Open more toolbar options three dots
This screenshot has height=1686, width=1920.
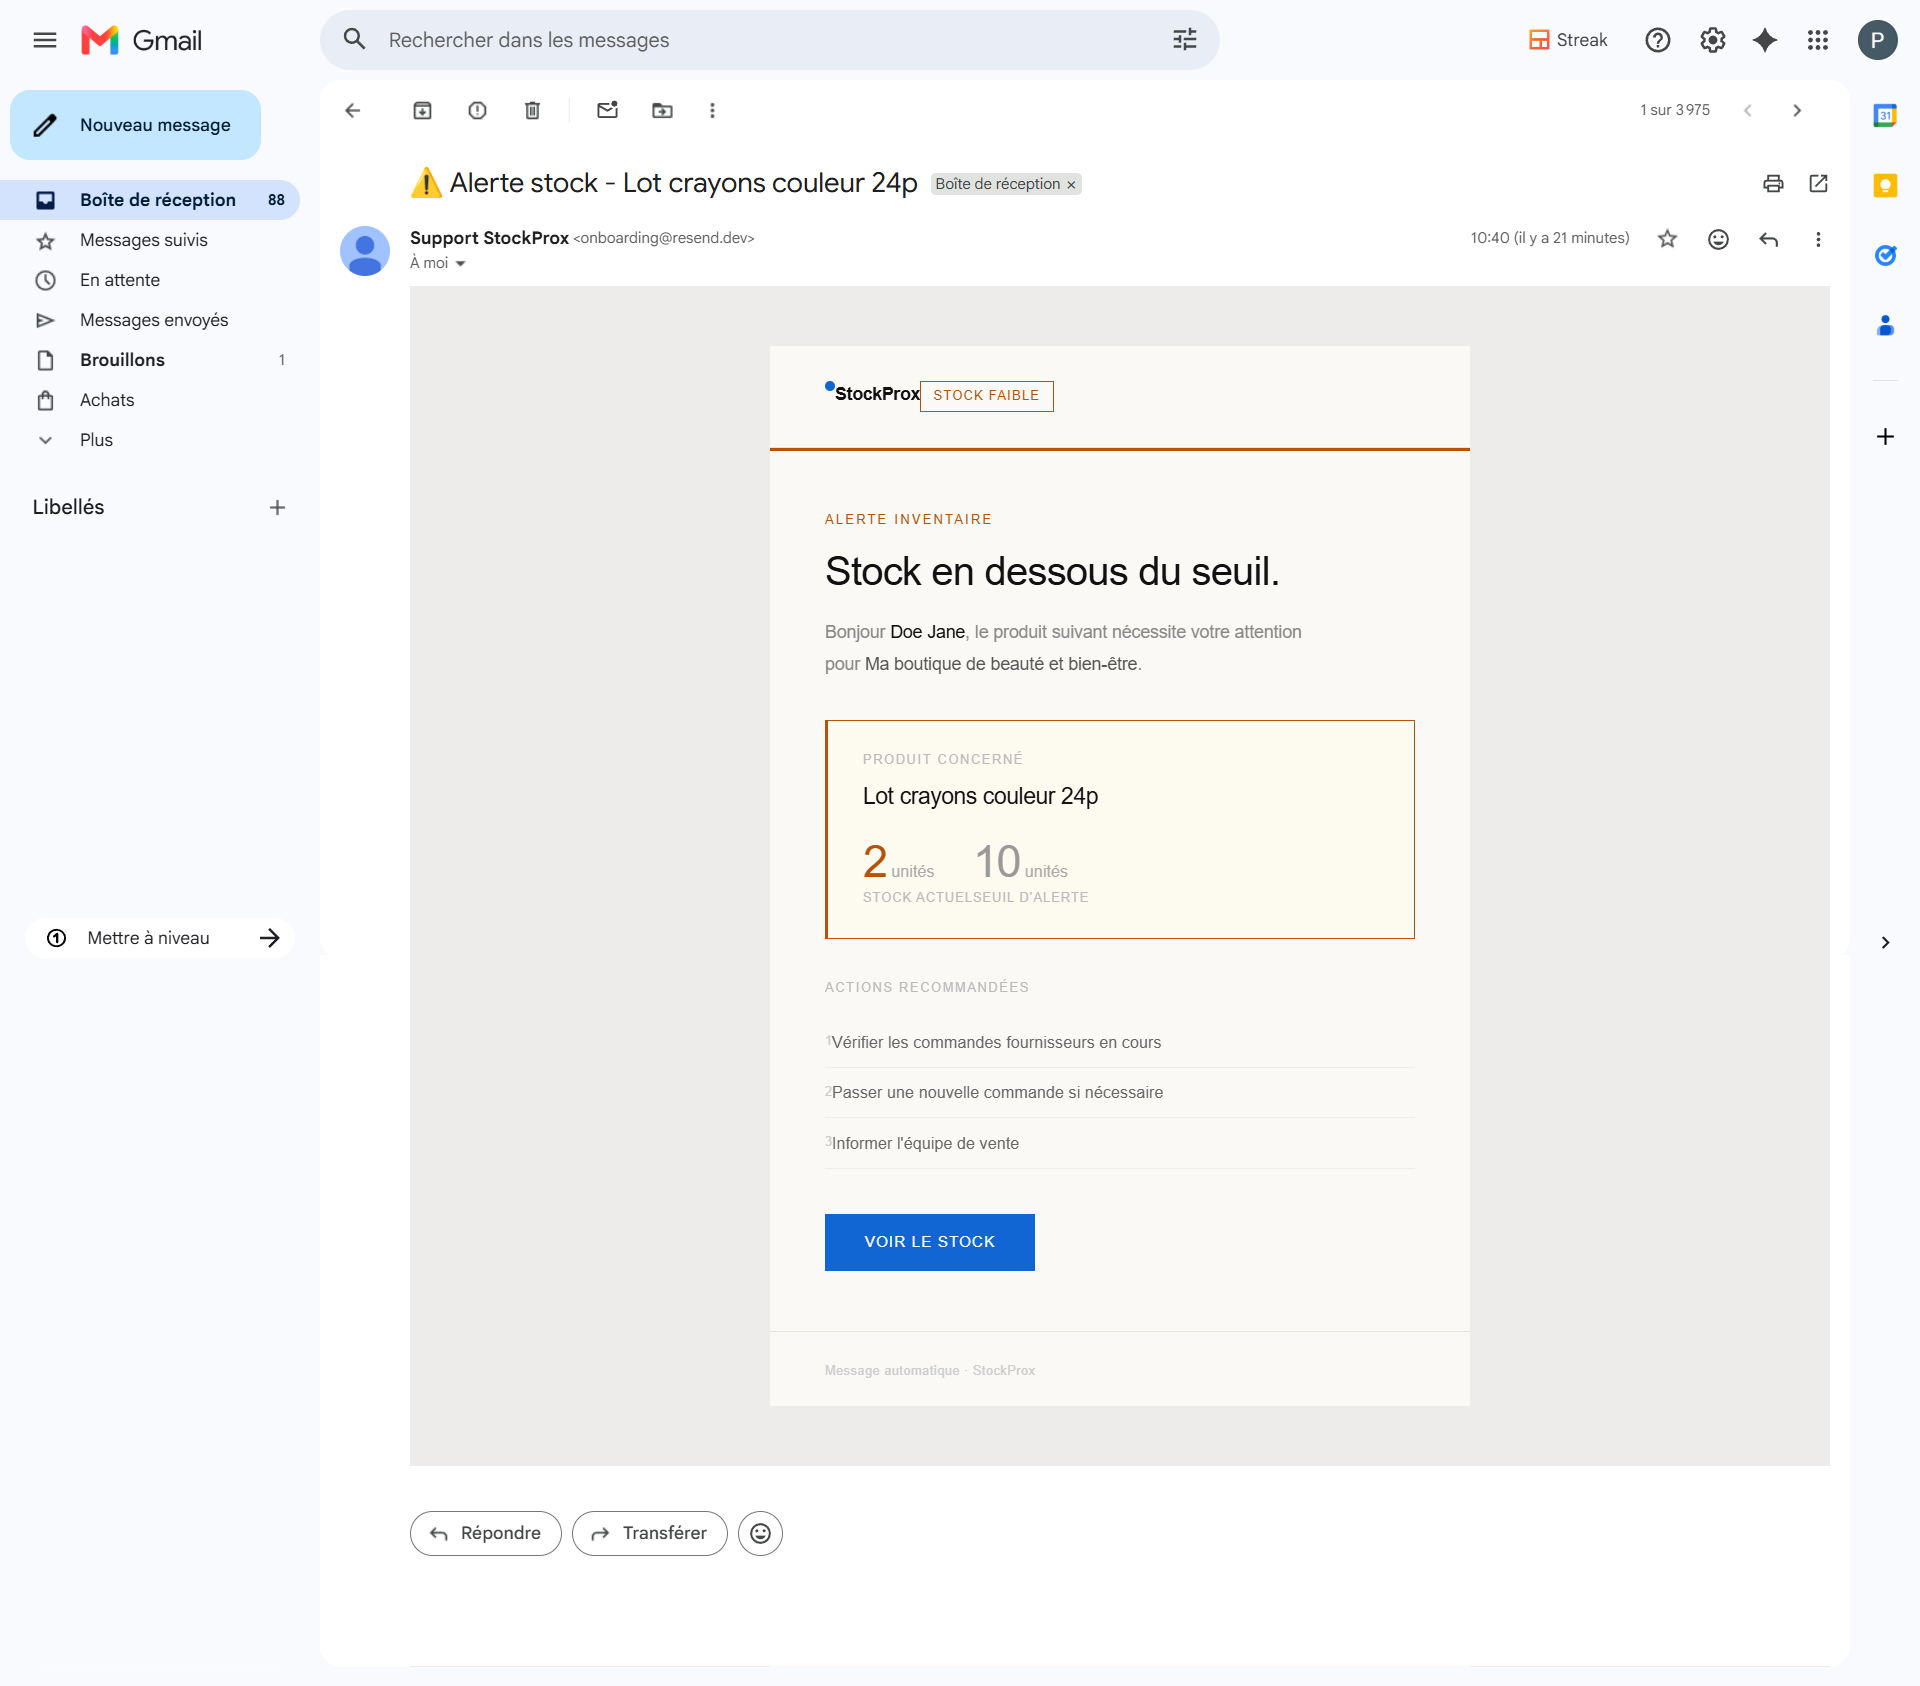pyautogui.click(x=712, y=110)
